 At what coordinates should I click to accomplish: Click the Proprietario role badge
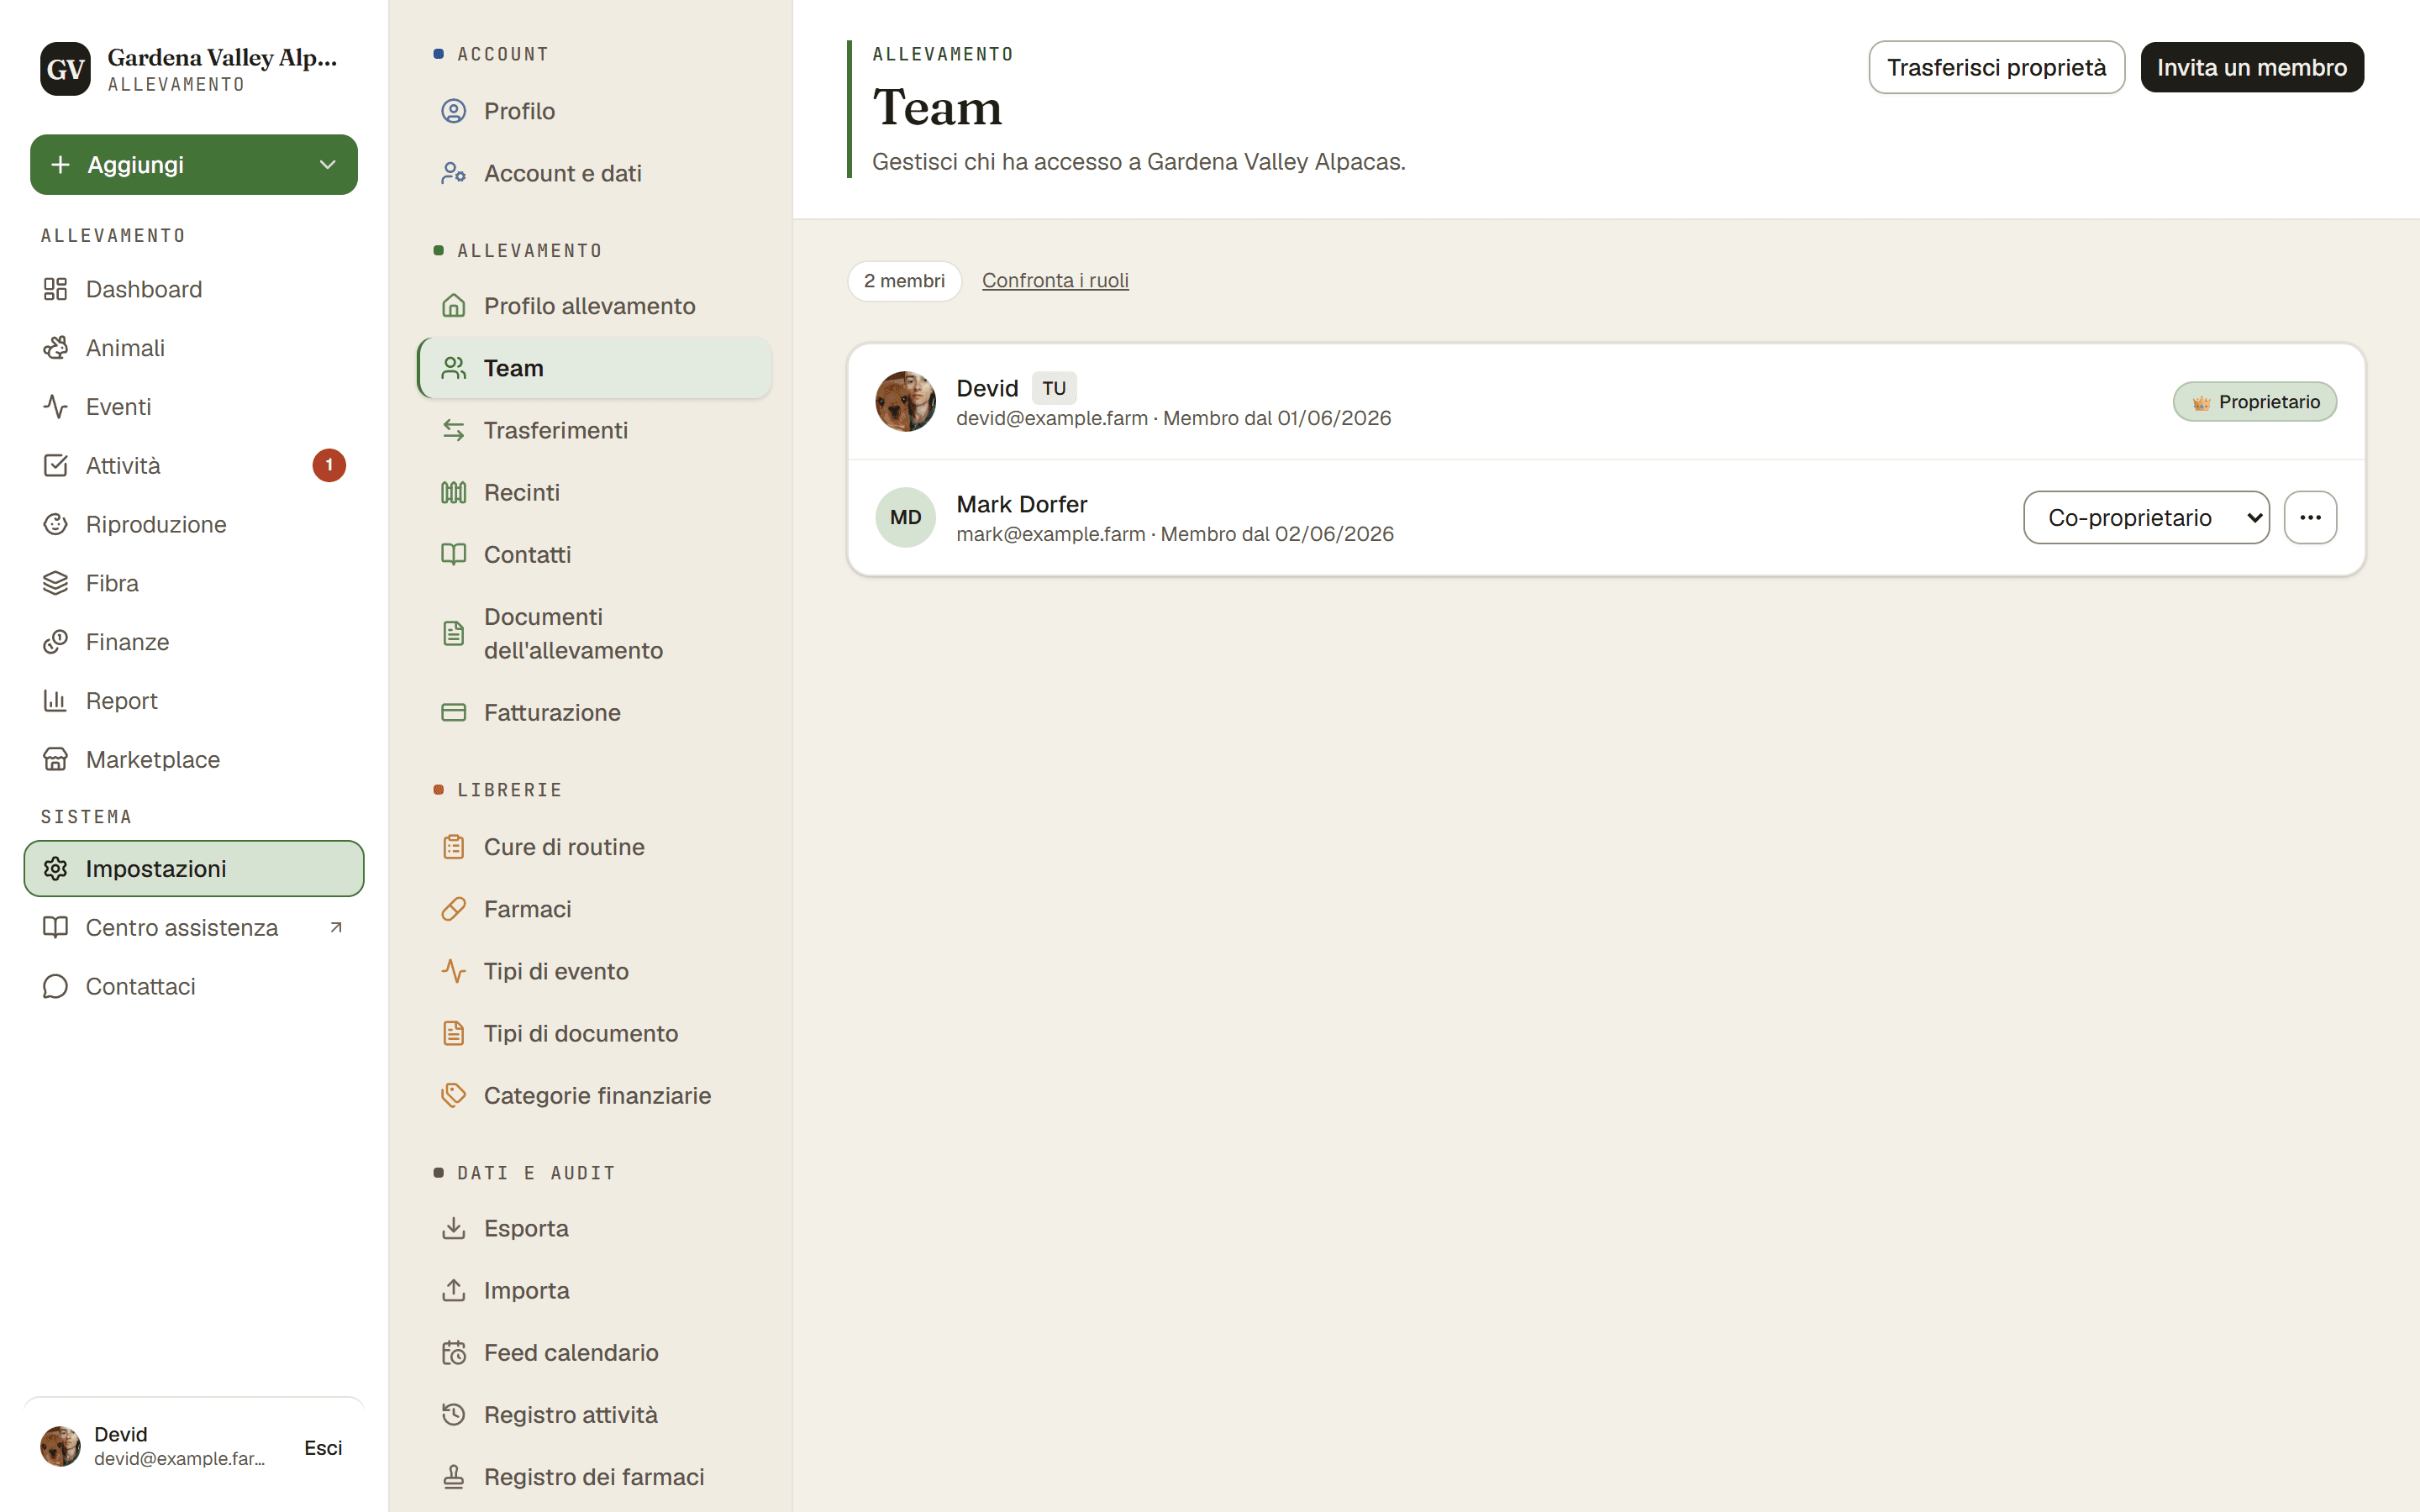point(2254,402)
